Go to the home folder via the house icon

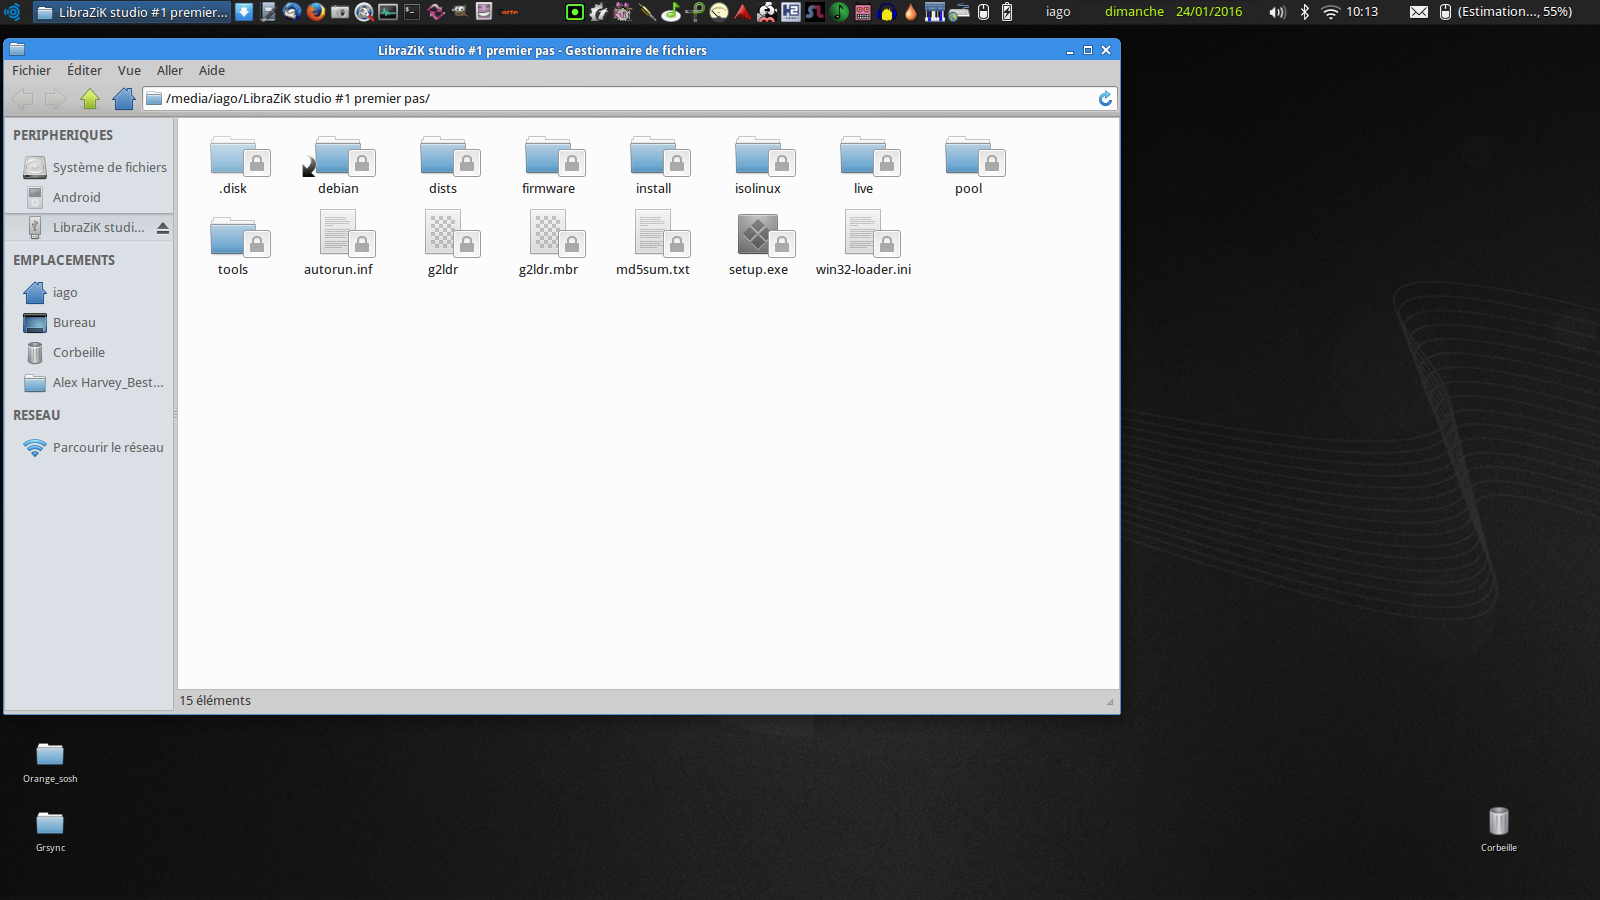[124, 98]
